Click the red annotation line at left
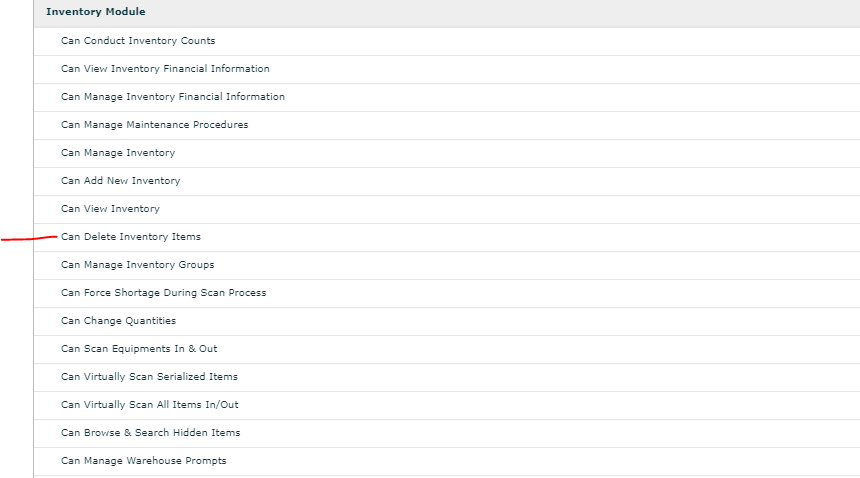 coord(28,239)
